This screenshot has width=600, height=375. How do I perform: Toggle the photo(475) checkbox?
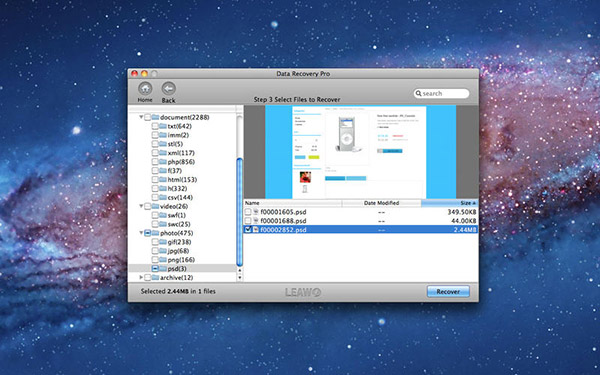(x=147, y=233)
